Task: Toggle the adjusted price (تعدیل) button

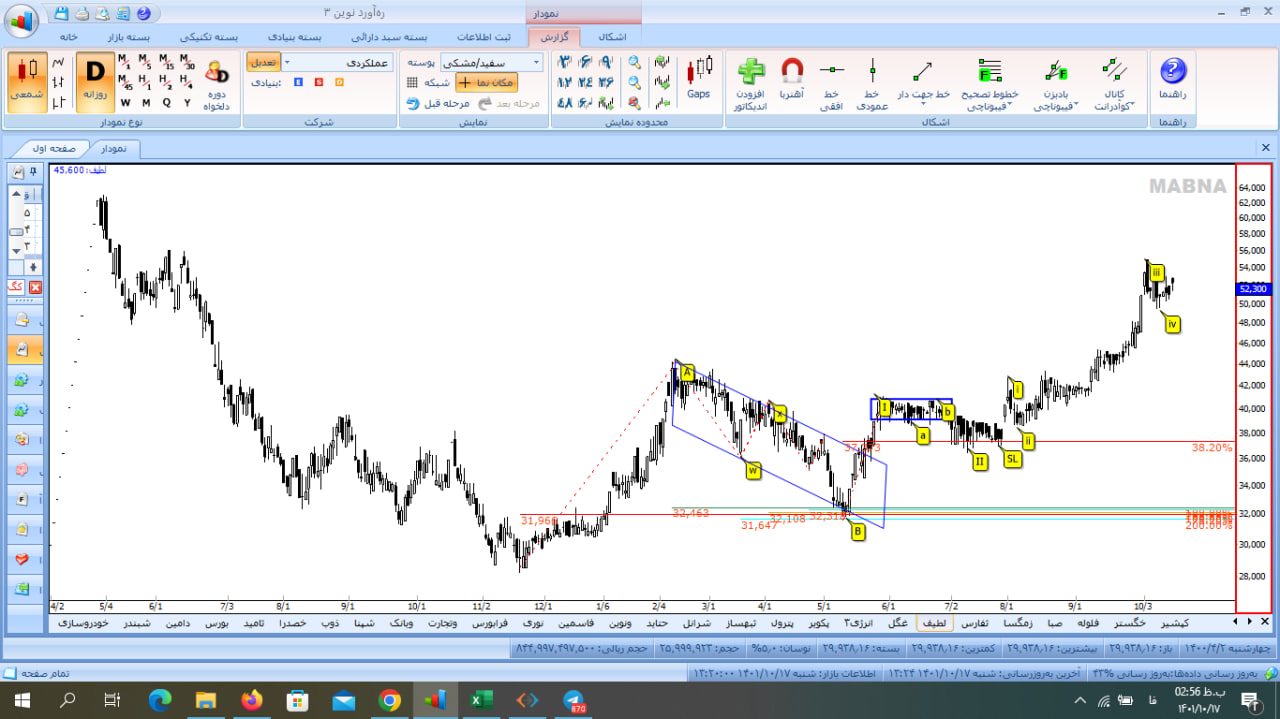Action: [x=264, y=62]
